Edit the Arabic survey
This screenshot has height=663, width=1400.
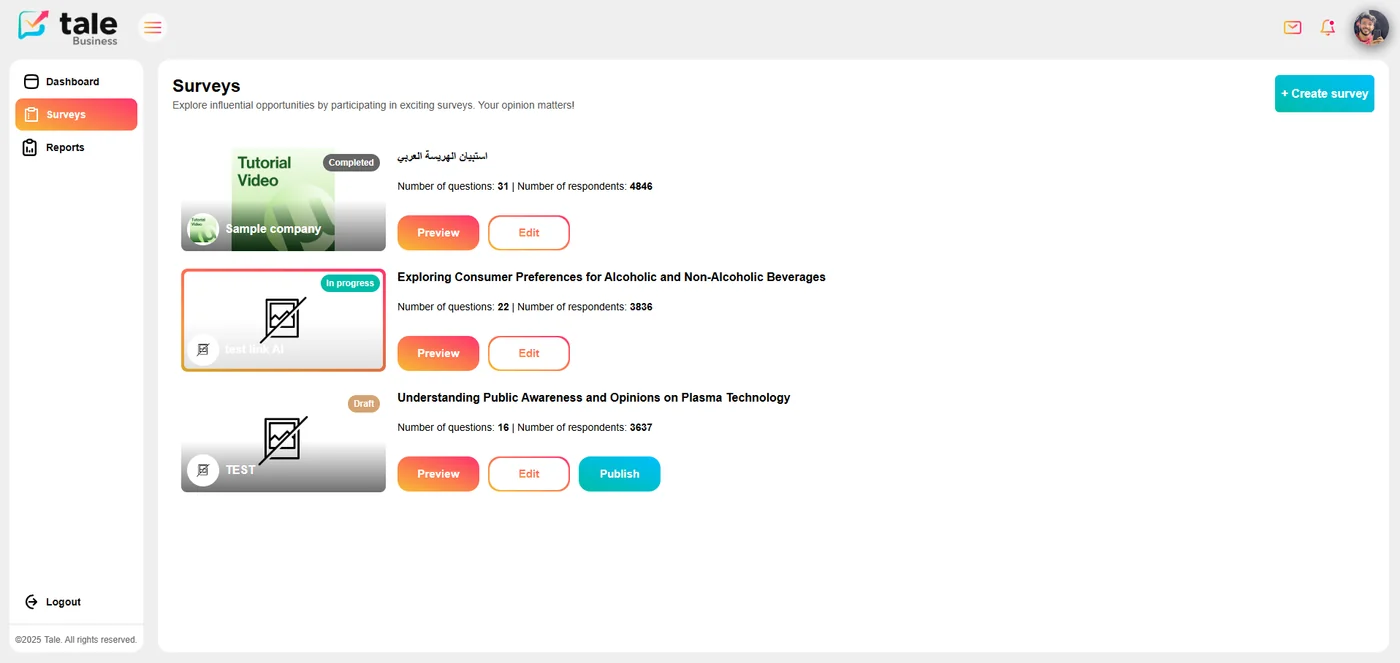(529, 233)
